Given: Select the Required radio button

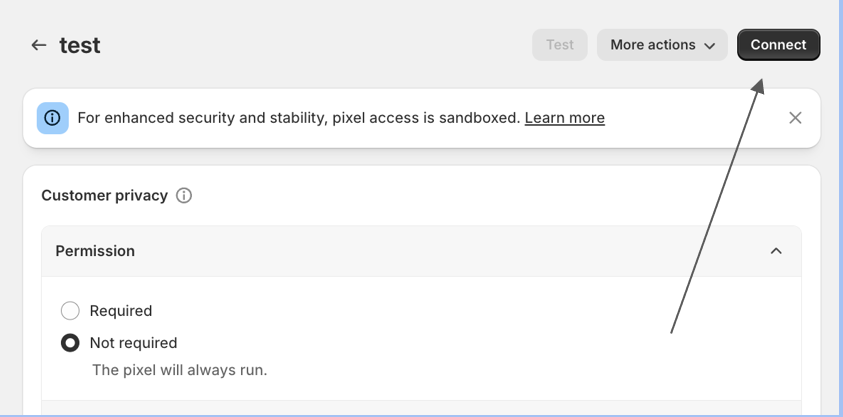Looking at the screenshot, I should pos(70,311).
